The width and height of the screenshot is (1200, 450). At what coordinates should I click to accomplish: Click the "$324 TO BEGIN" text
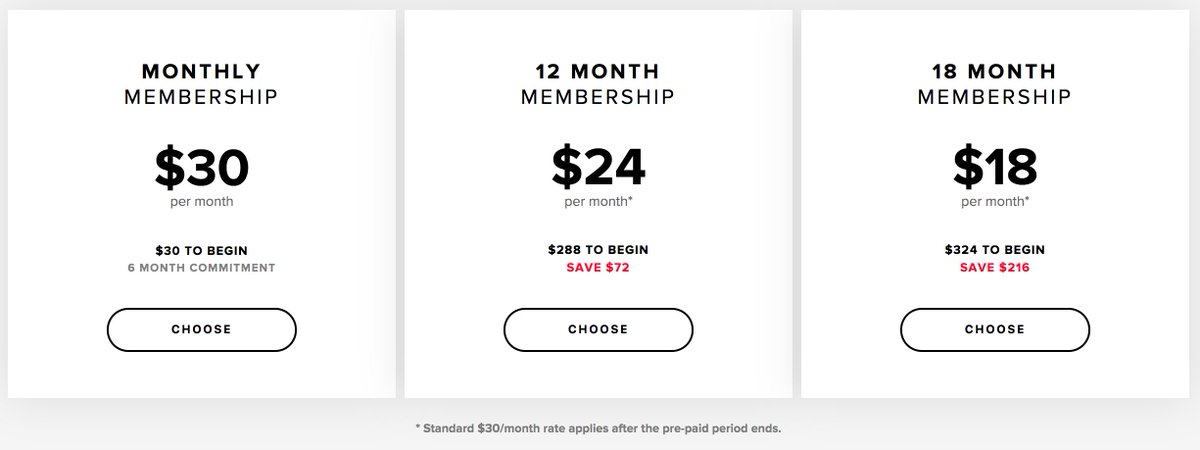pyautogui.click(x=995, y=250)
